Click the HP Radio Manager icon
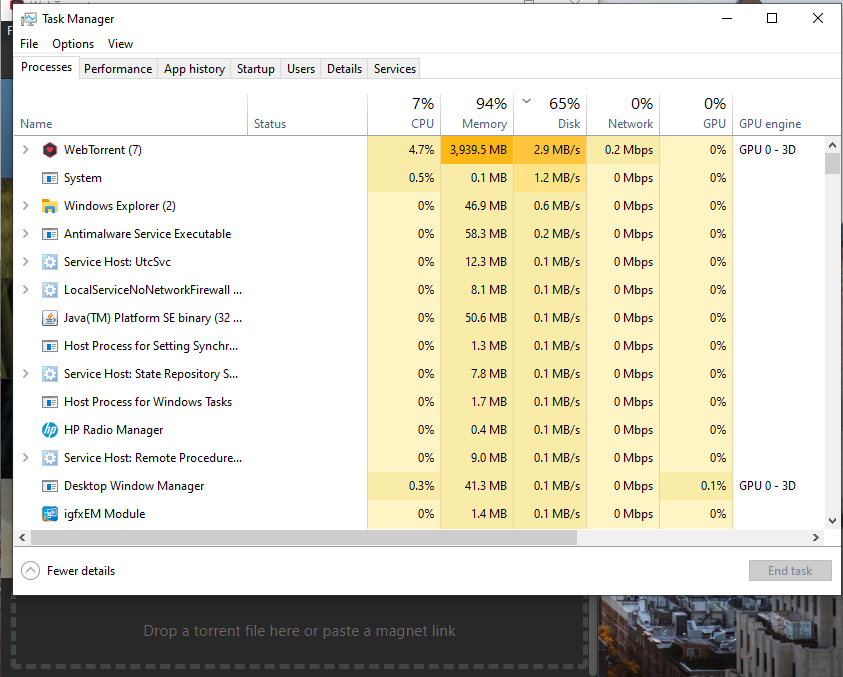The width and height of the screenshot is (843, 677). (49, 430)
